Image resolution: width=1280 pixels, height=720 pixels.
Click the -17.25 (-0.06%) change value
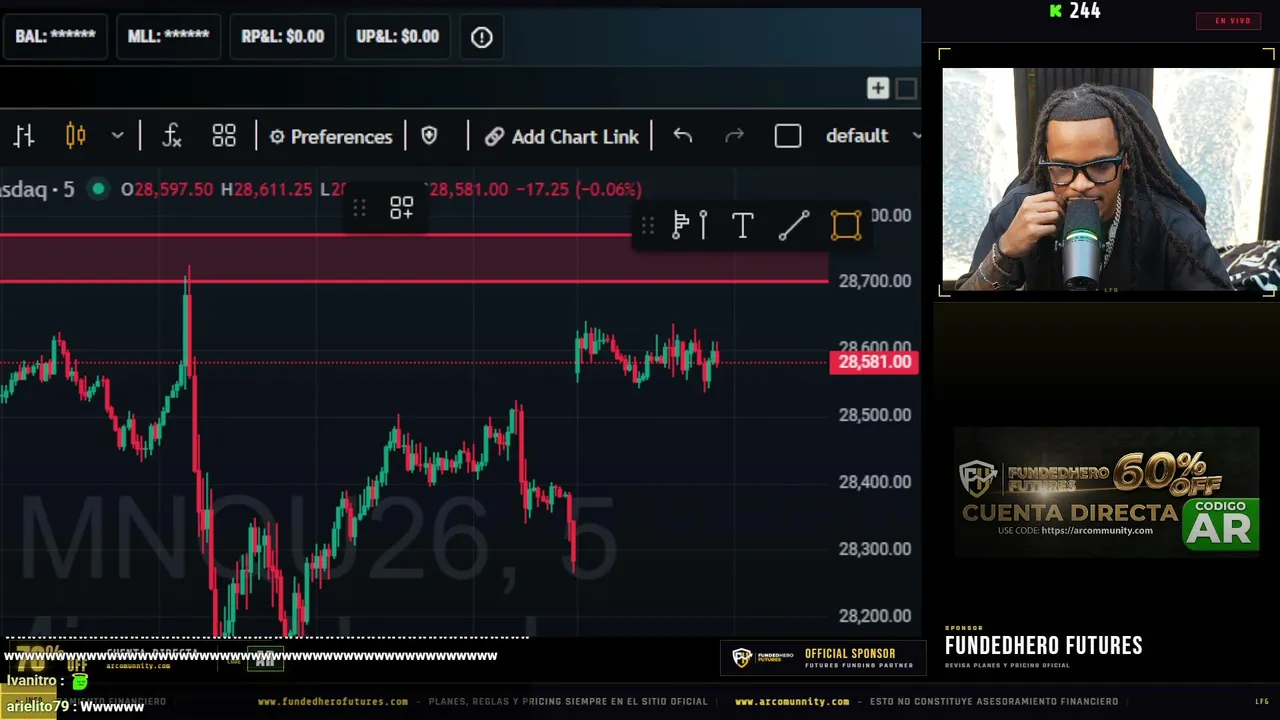point(578,189)
